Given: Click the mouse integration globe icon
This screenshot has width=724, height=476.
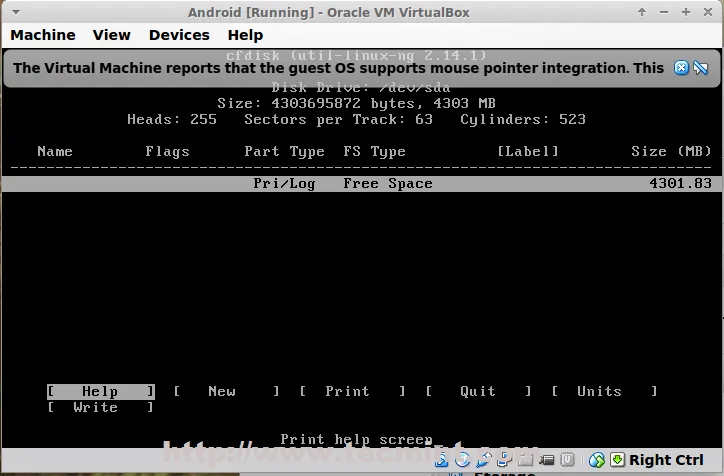Looking at the screenshot, I should click(597, 460).
